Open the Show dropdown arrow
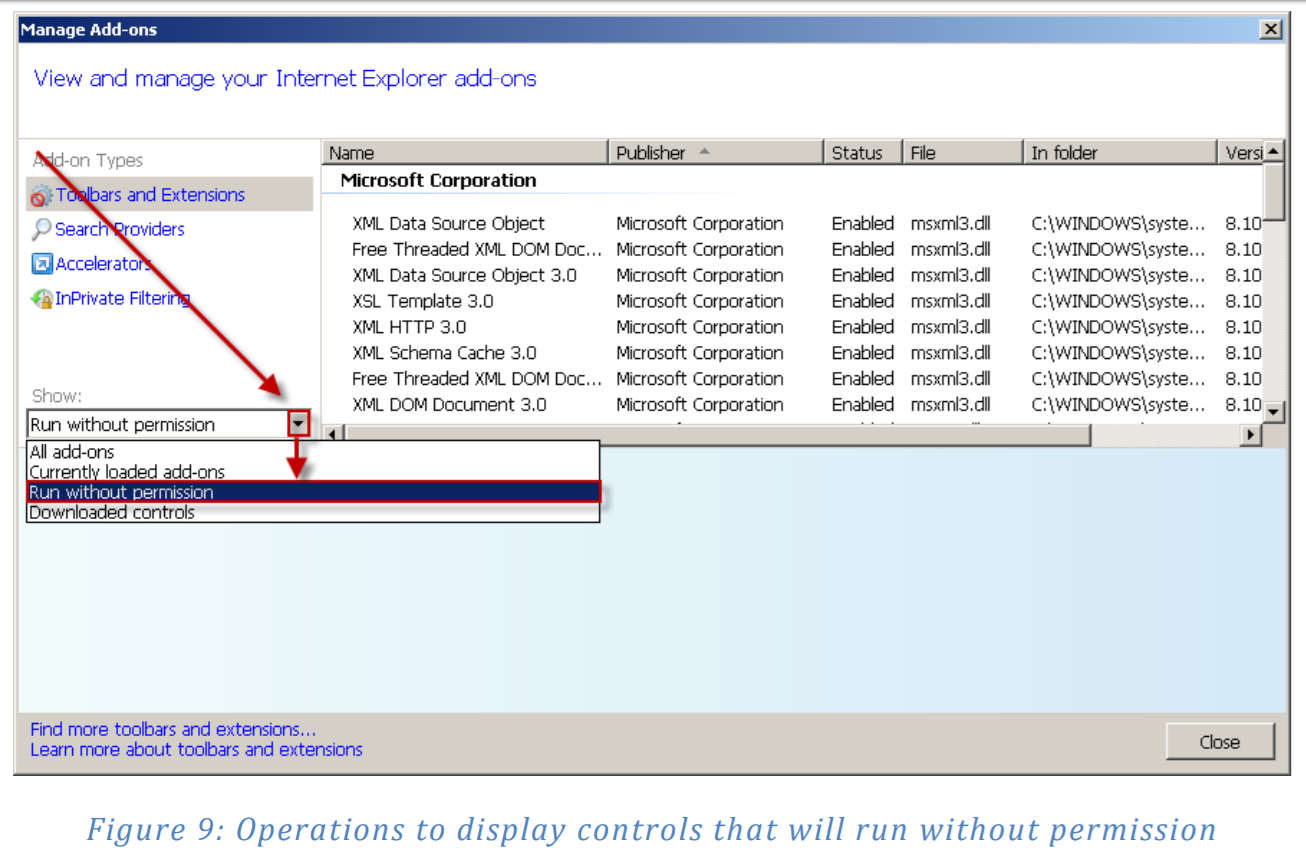Screen dimensions: 1306x867 [298, 424]
